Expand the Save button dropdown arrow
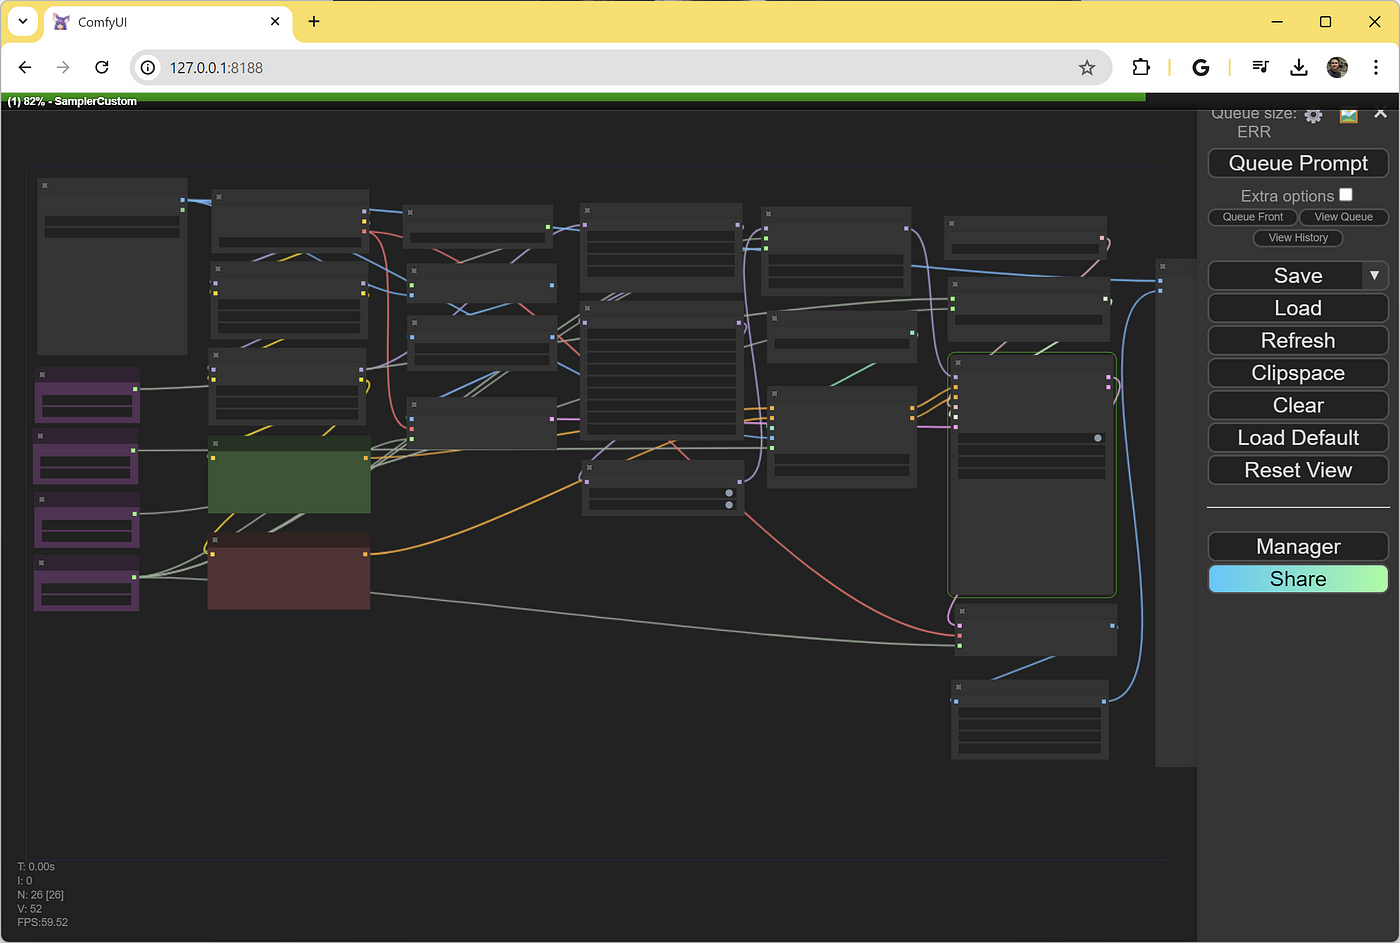Viewport: 1400px width, 943px height. coord(1374,275)
